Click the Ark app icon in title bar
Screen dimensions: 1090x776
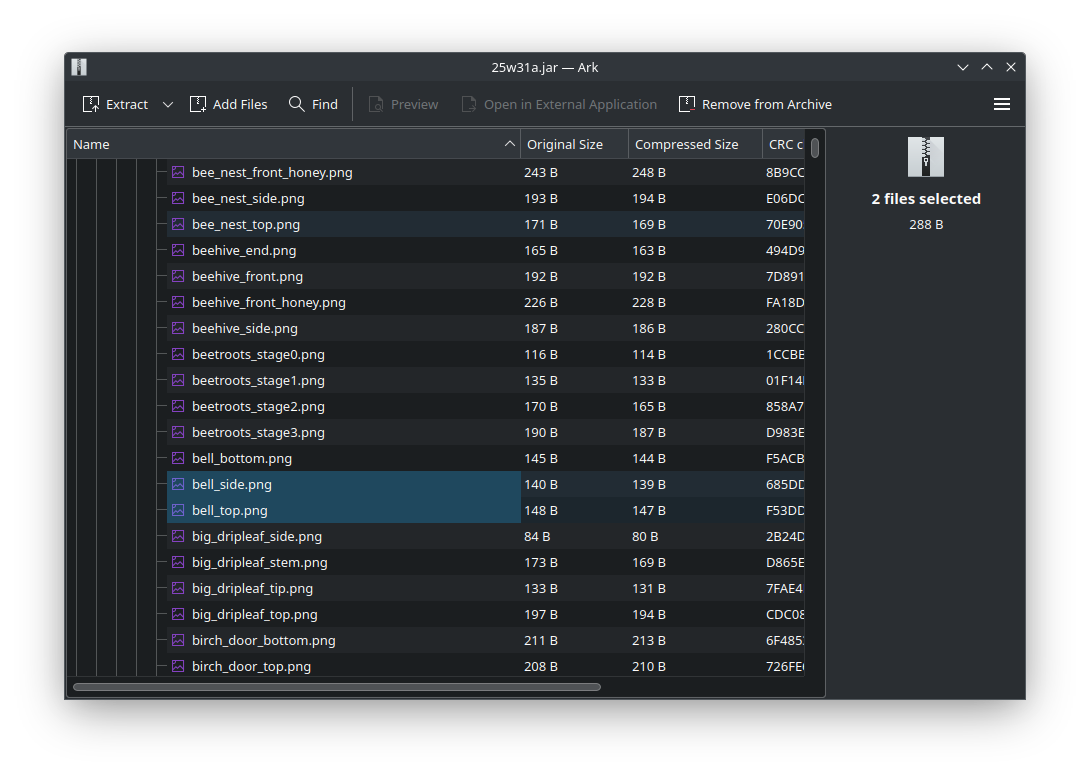[x=79, y=67]
